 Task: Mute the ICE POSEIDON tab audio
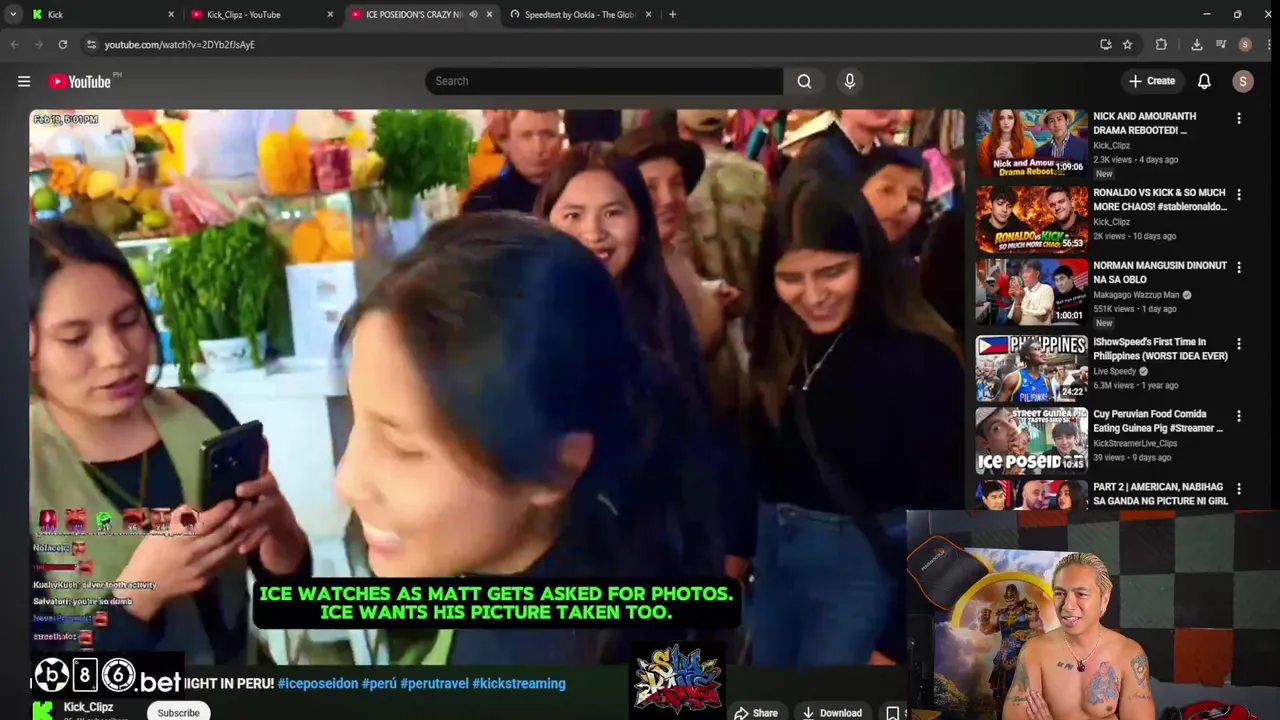pos(473,14)
